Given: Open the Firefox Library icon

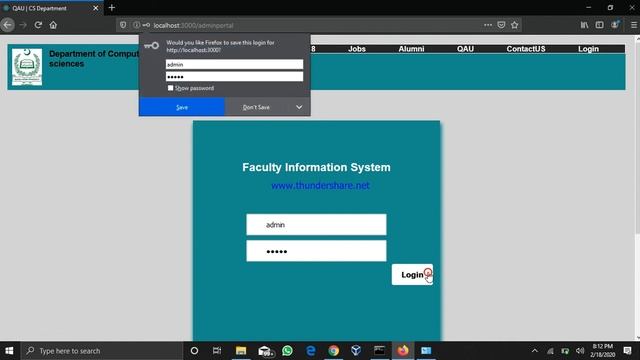Looking at the screenshot, I should tap(584, 25).
